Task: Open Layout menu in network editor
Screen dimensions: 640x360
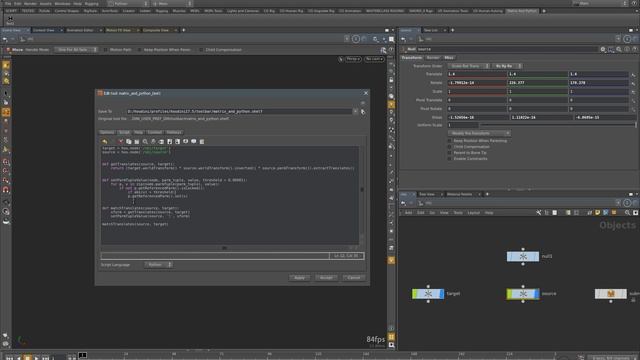Action: click(473, 213)
